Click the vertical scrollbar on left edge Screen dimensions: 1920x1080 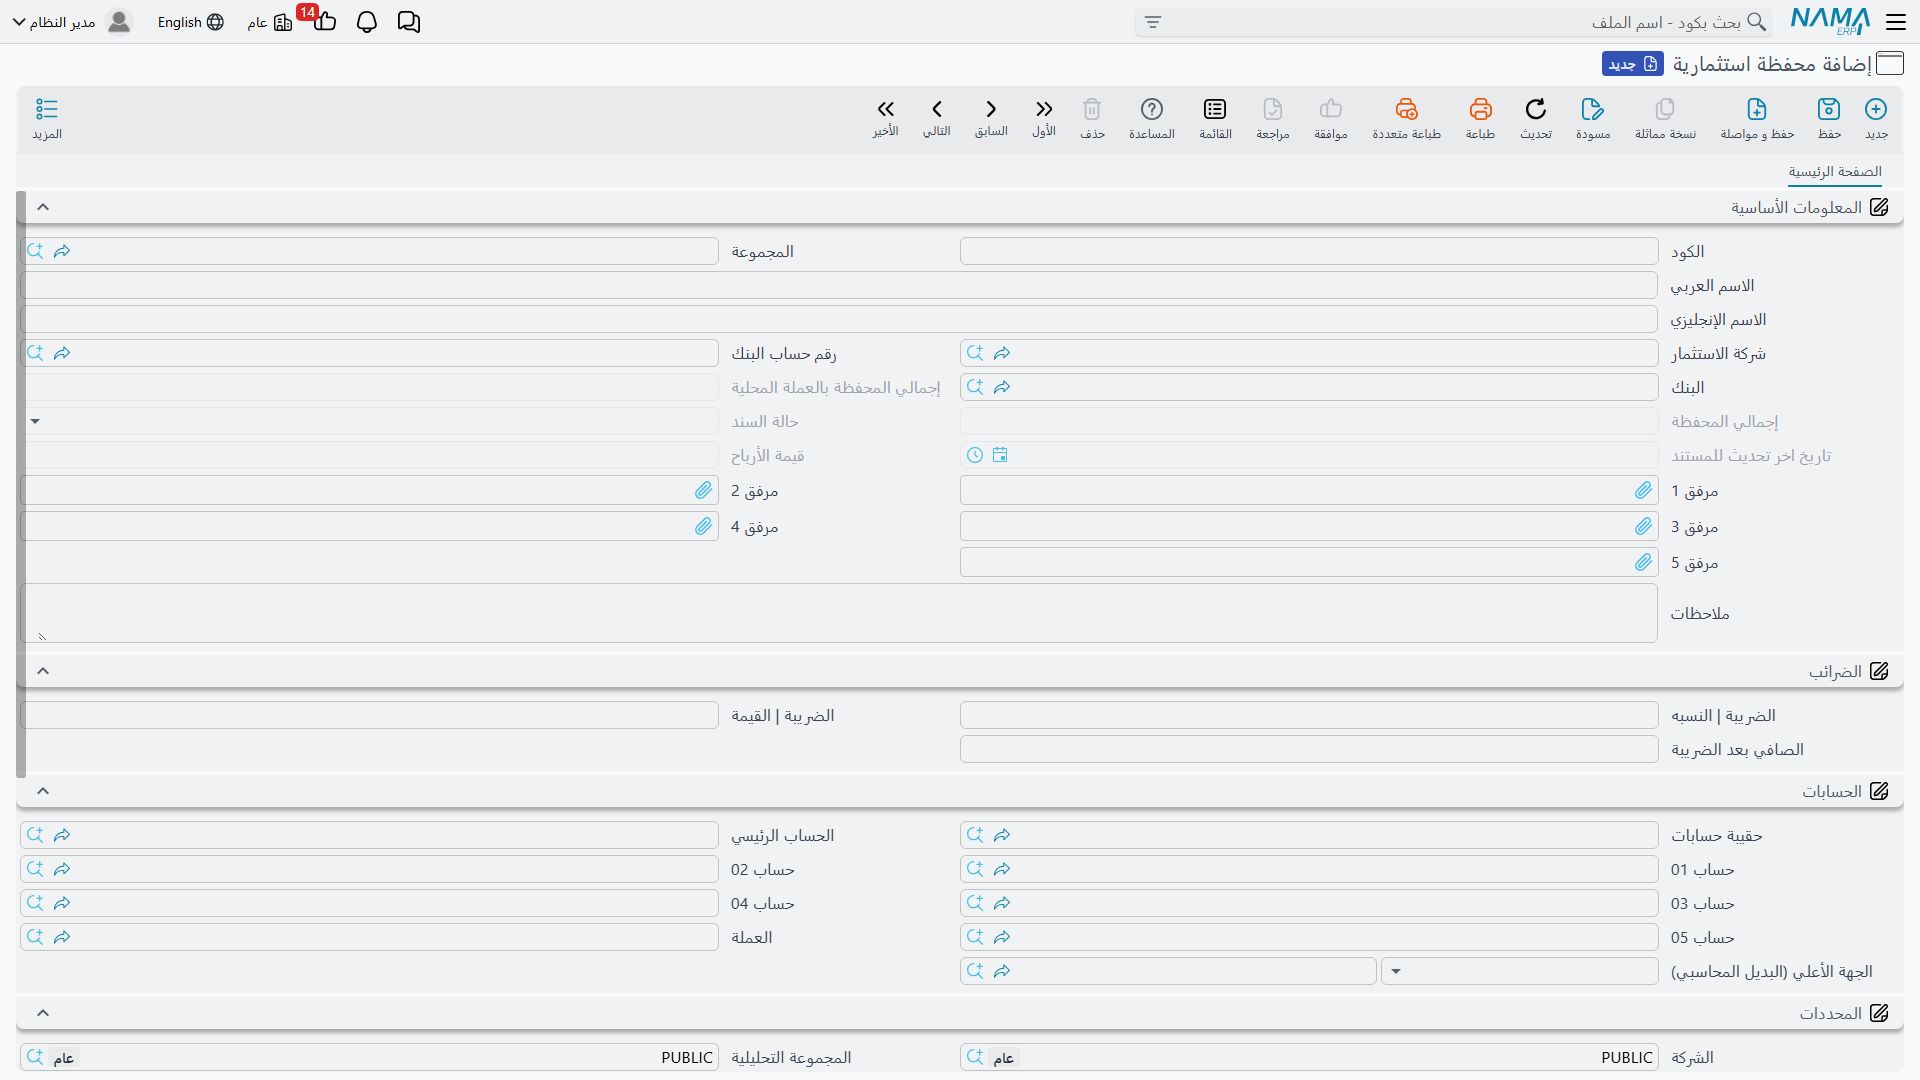(21, 484)
